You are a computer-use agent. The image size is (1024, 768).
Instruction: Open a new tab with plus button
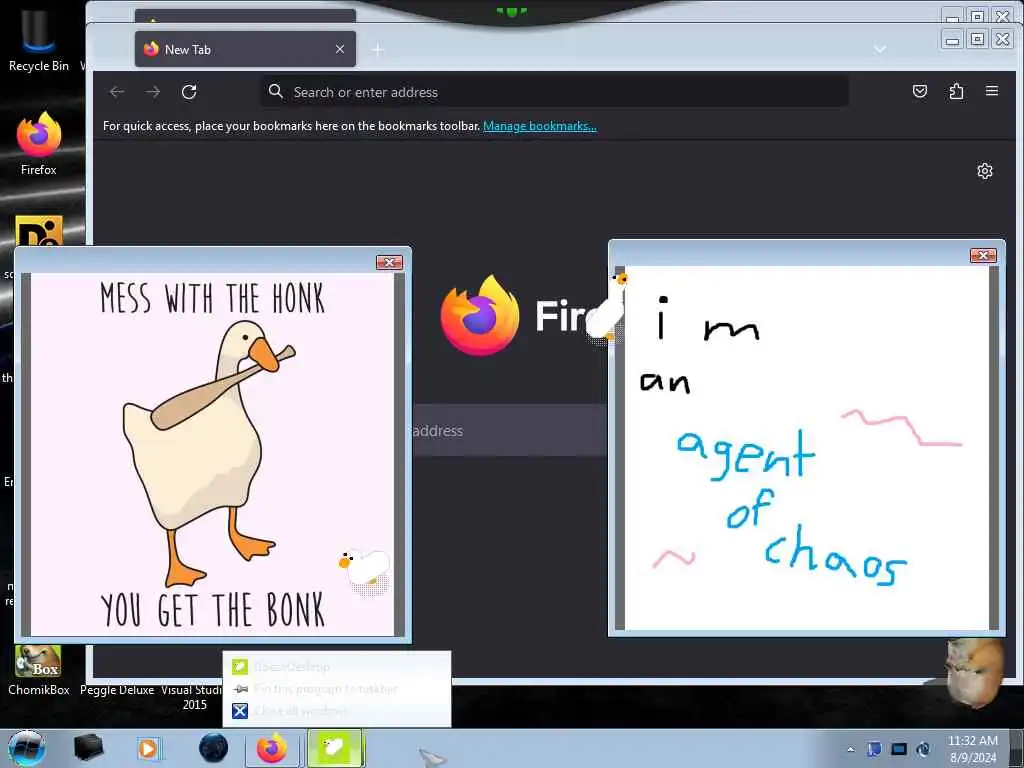(377, 50)
